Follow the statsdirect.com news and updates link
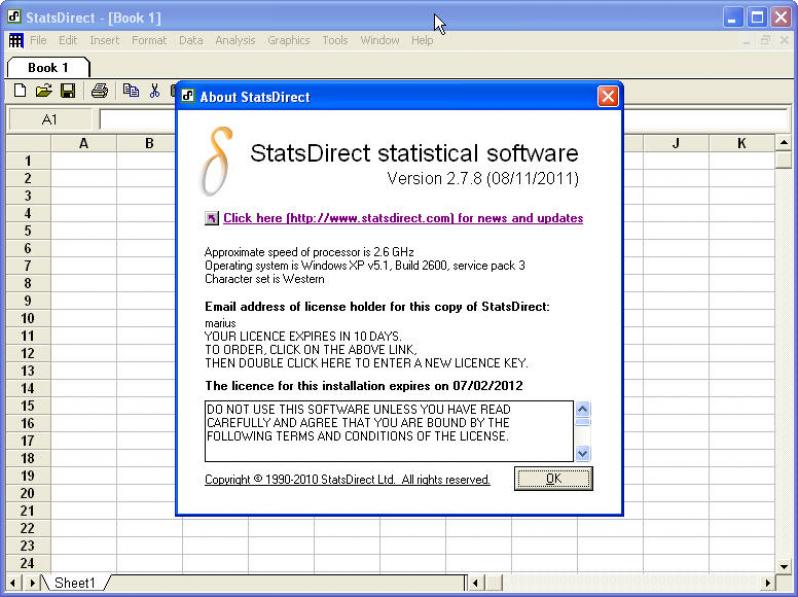This screenshot has width=798, height=597. pyautogui.click(x=403, y=218)
